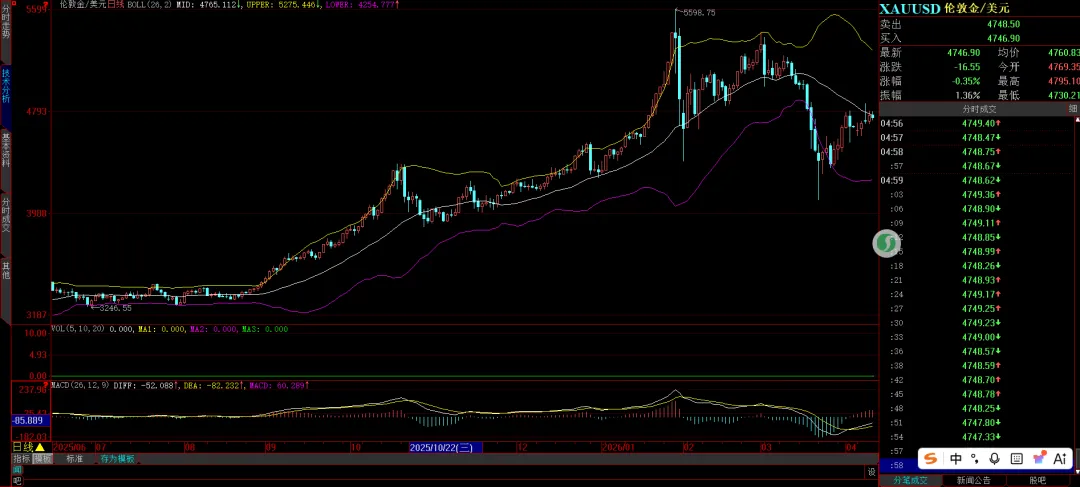Click the 振幅 value 1.36%

[968, 96]
